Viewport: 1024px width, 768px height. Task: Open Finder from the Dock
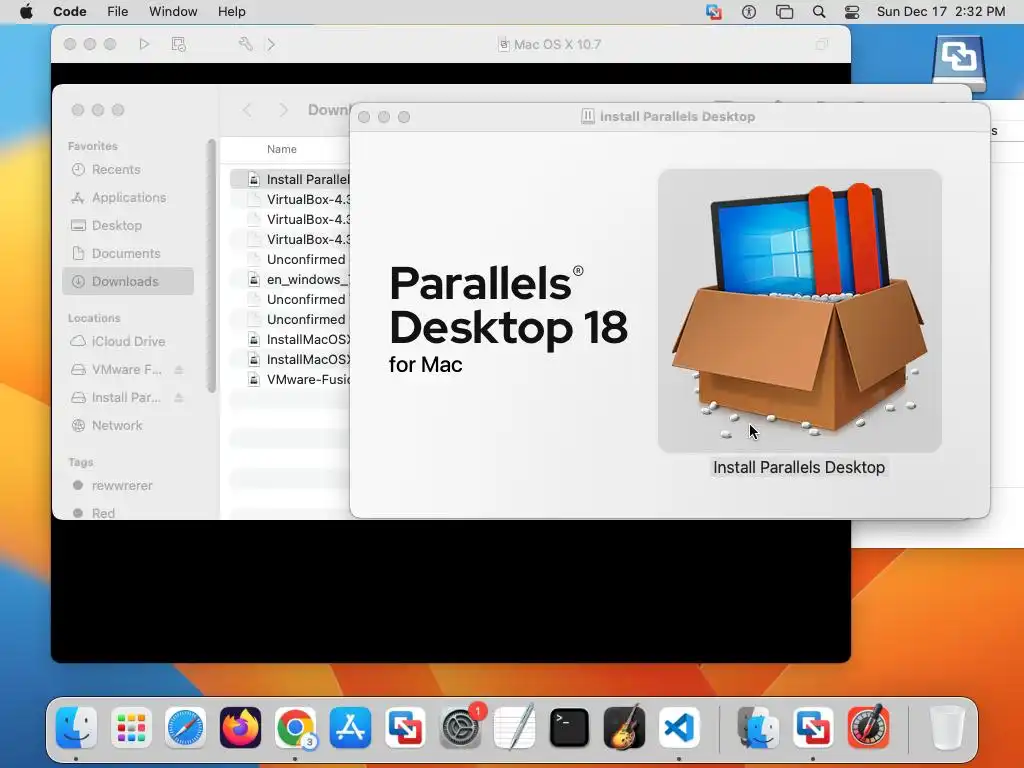pyautogui.click(x=76, y=727)
